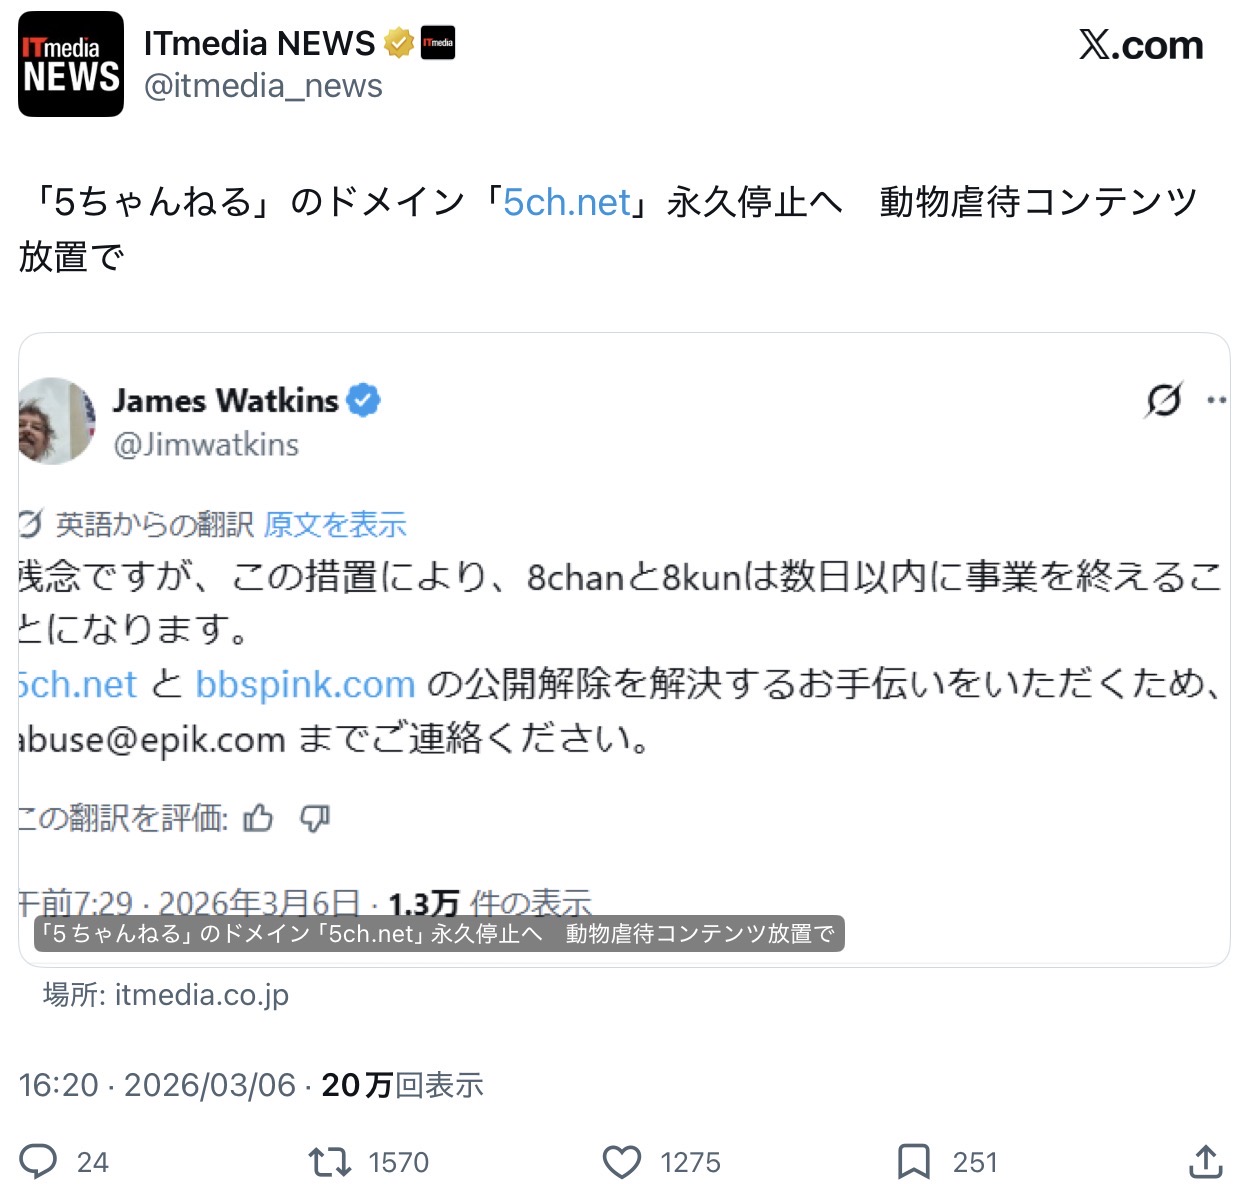Click the gold verified badge beside ITmedia NEWS

[399, 44]
